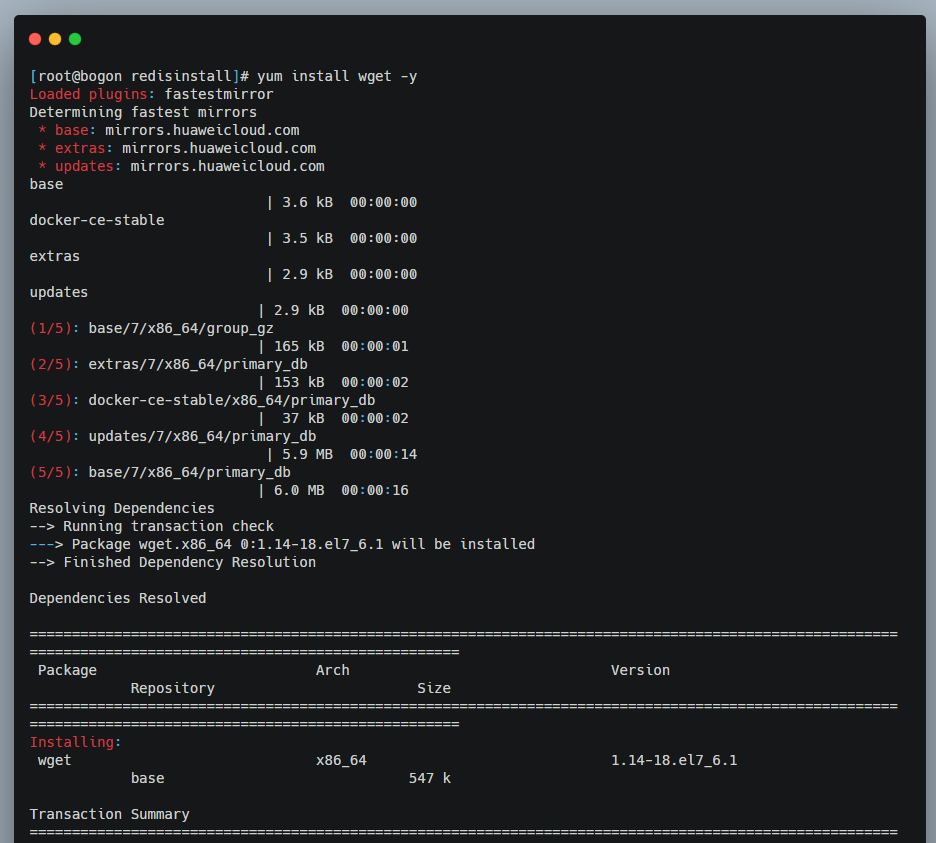936x843 pixels.
Task: Click the green maximize window dot
Action: (x=75, y=39)
